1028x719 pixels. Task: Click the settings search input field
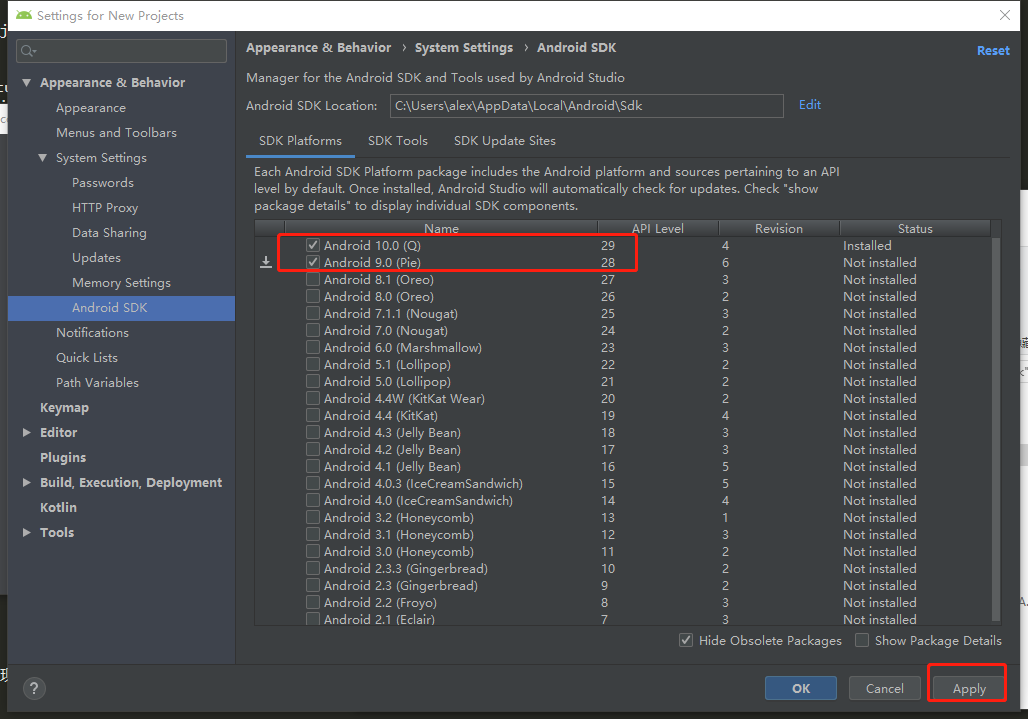[x=121, y=51]
